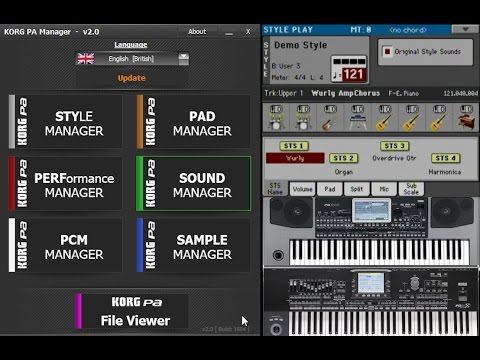Select the STS 3 button

[x=395, y=146]
